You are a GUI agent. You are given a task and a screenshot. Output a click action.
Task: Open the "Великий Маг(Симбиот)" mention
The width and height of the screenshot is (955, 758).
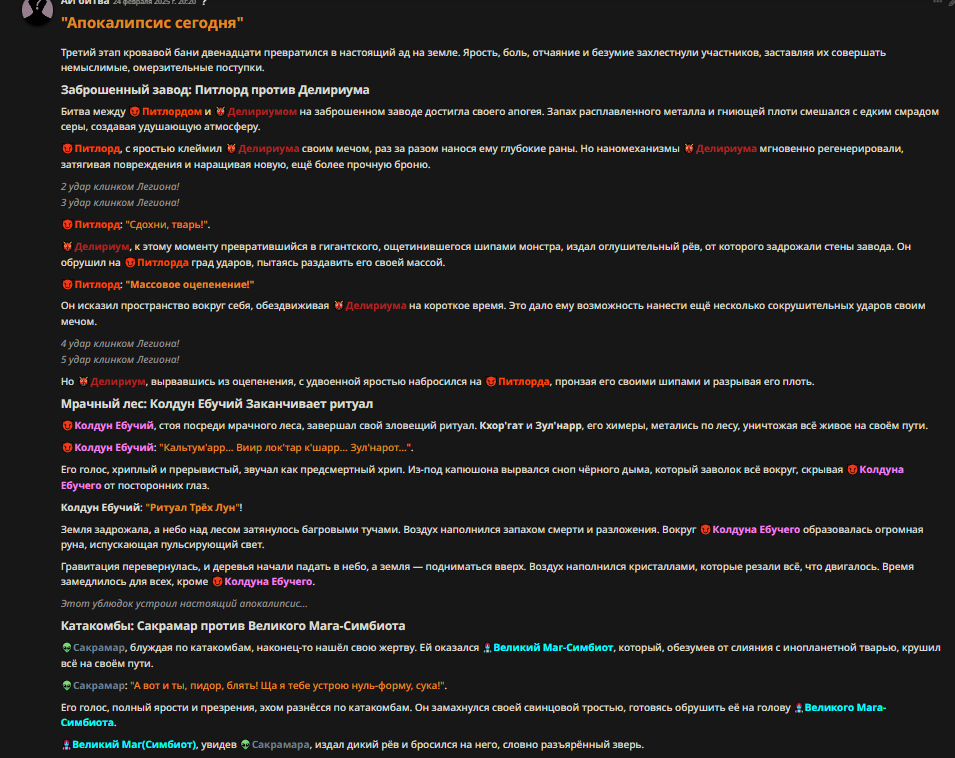click(x=134, y=745)
